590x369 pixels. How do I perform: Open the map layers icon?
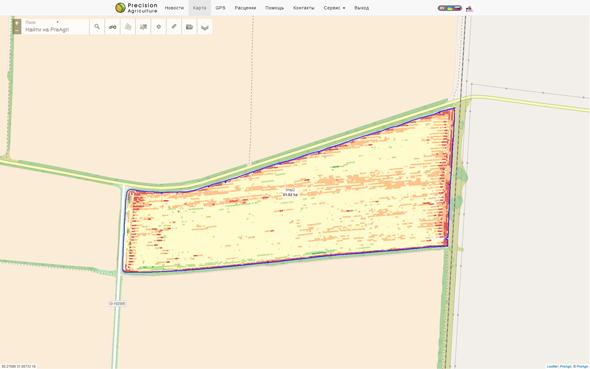[x=205, y=27]
